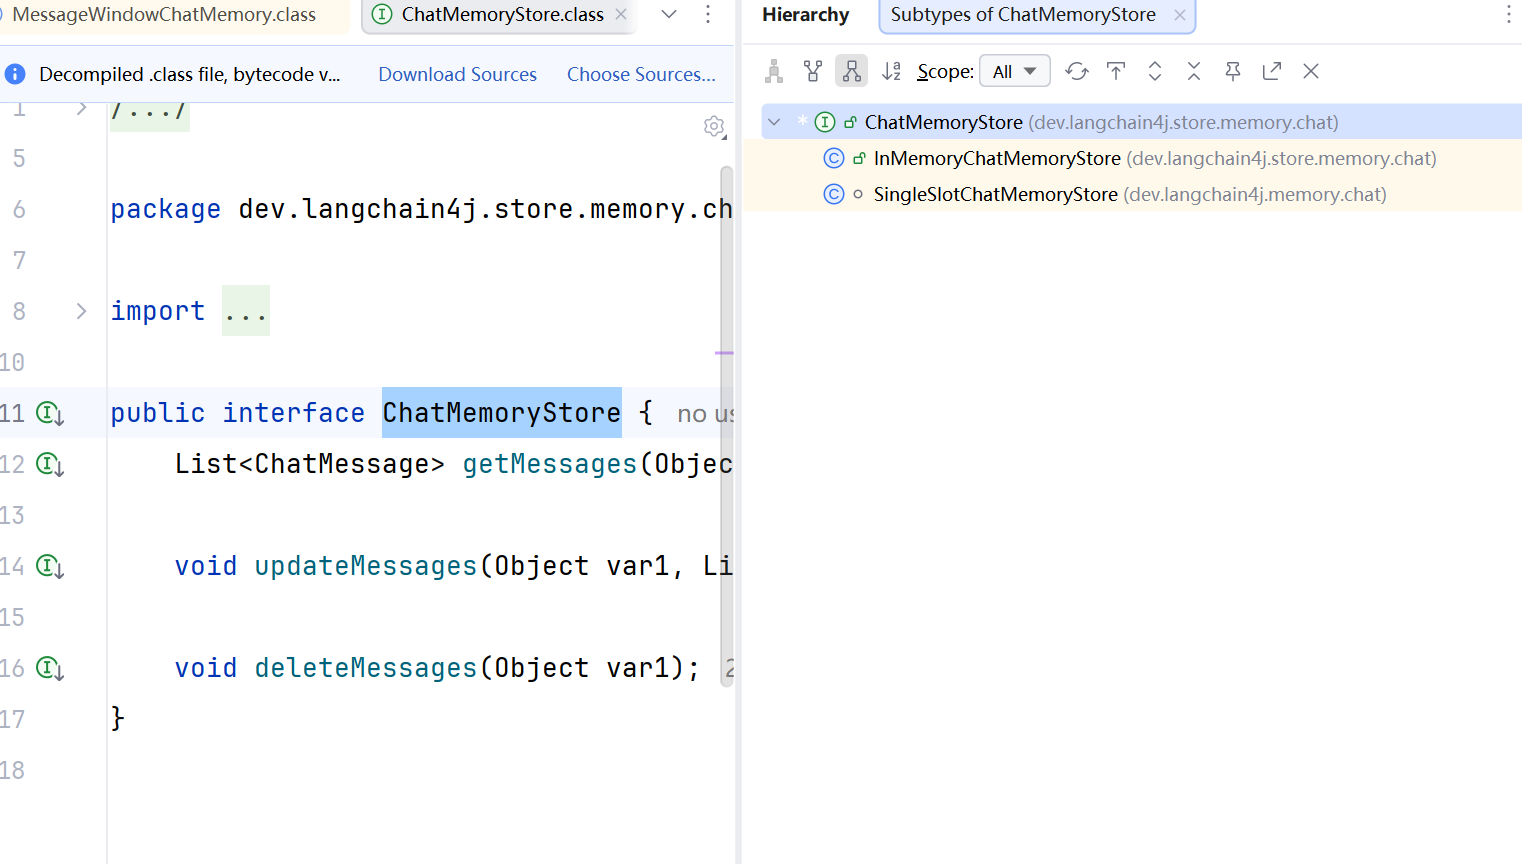Close the hierarchy view via toolbar X
Screen dimensions: 1522x864
(x=1311, y=71)
